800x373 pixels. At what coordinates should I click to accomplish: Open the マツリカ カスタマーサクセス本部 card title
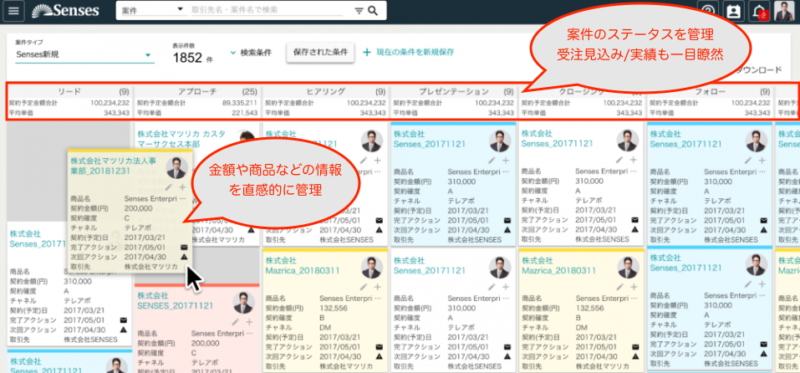[181, 139]
